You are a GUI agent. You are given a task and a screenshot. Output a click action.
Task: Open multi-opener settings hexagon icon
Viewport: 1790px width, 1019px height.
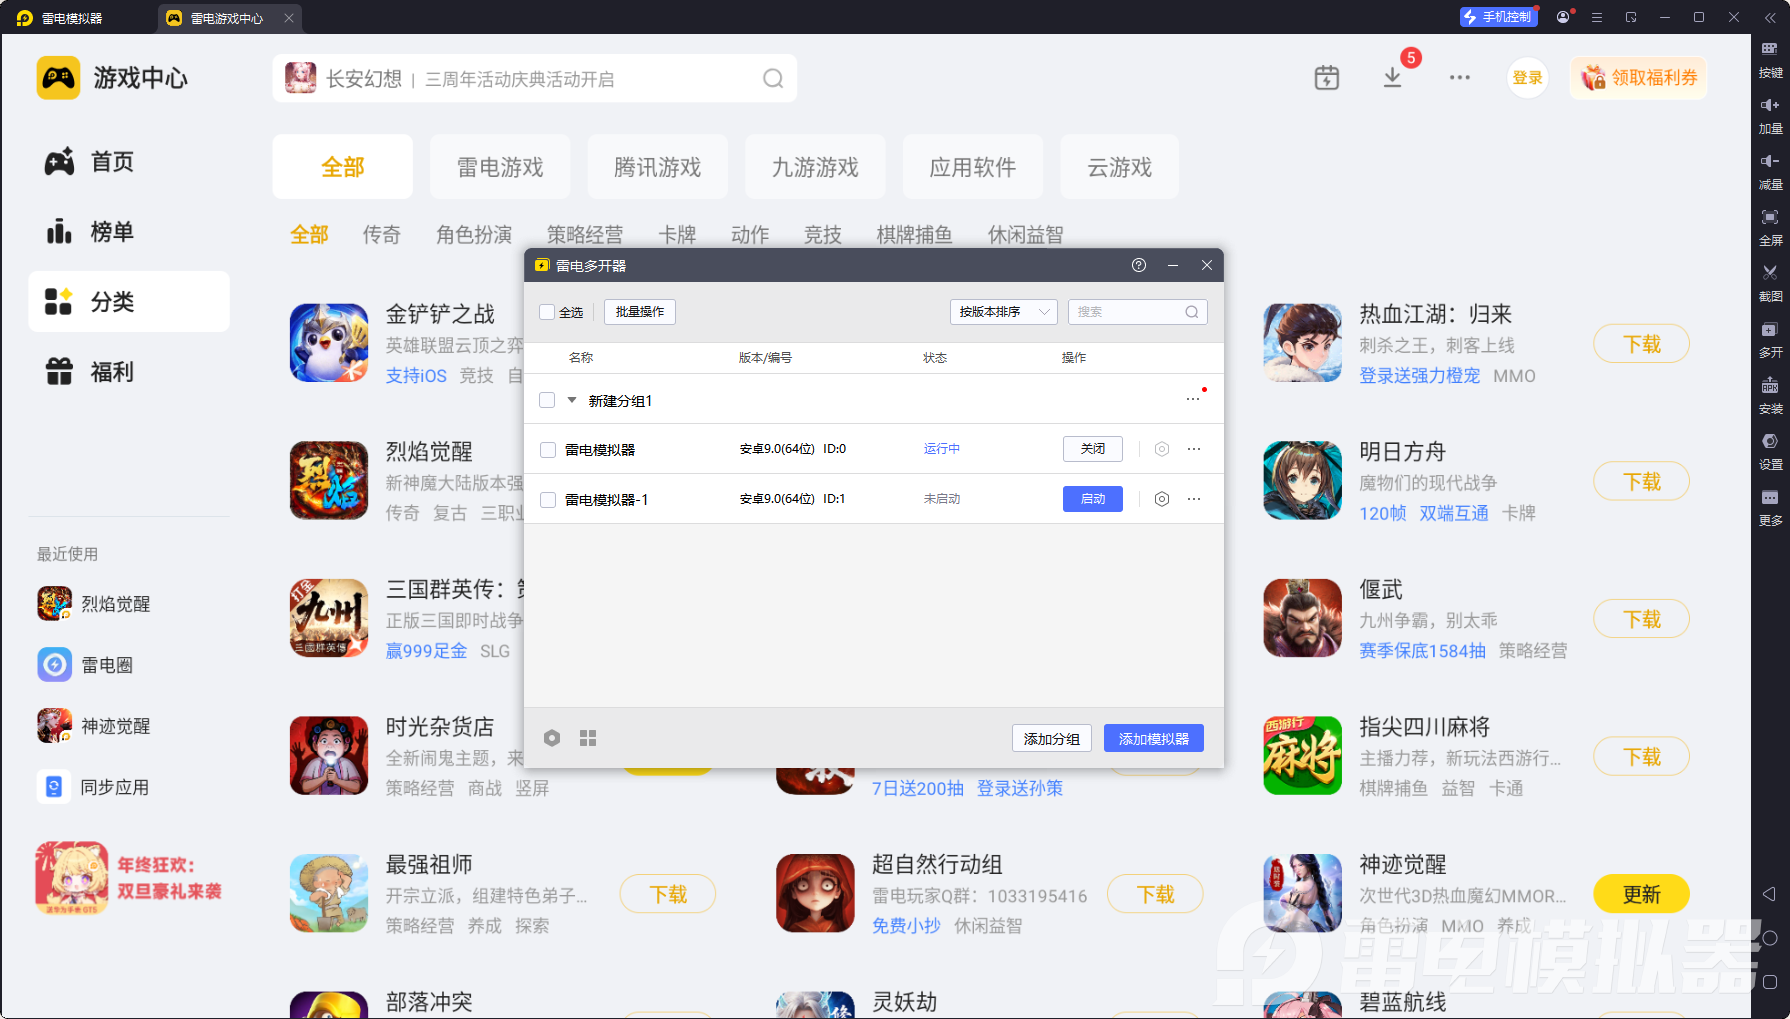pyautogui.click(x=552, y=738)
